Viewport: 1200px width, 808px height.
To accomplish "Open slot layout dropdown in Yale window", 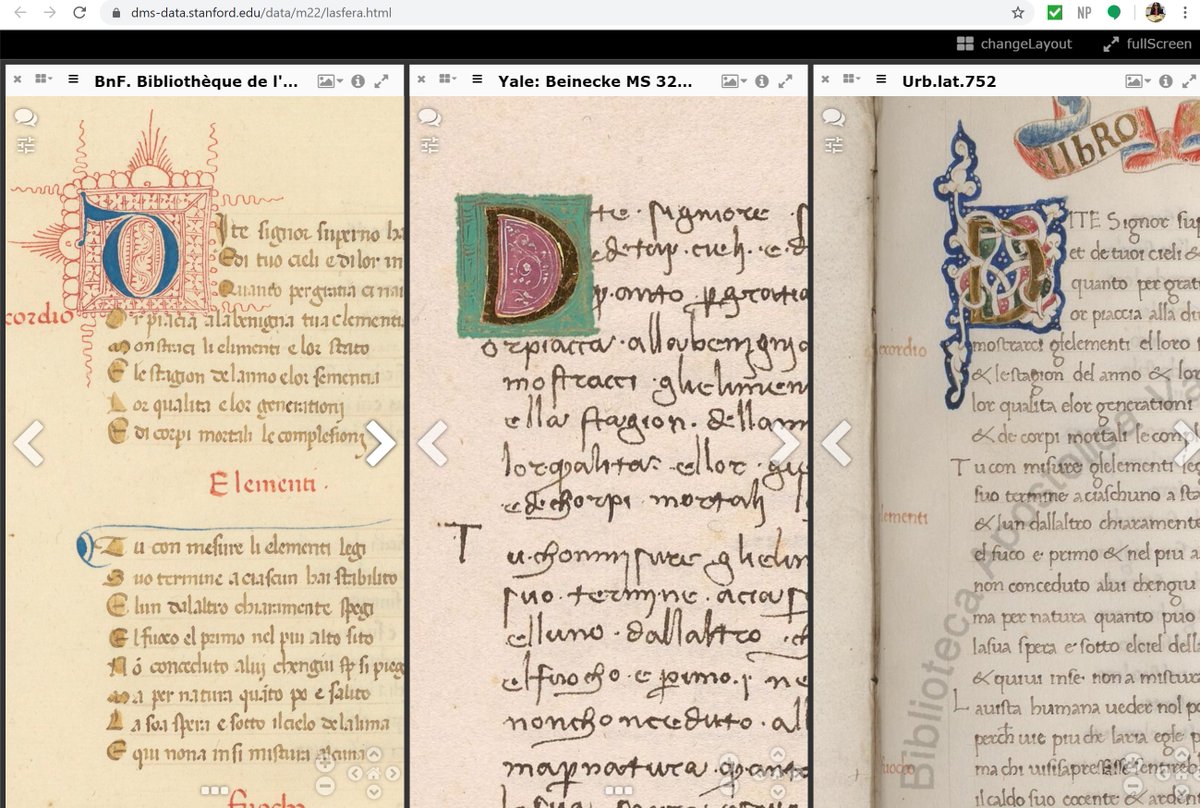I will pyautogui.click(x=449, y=80).
